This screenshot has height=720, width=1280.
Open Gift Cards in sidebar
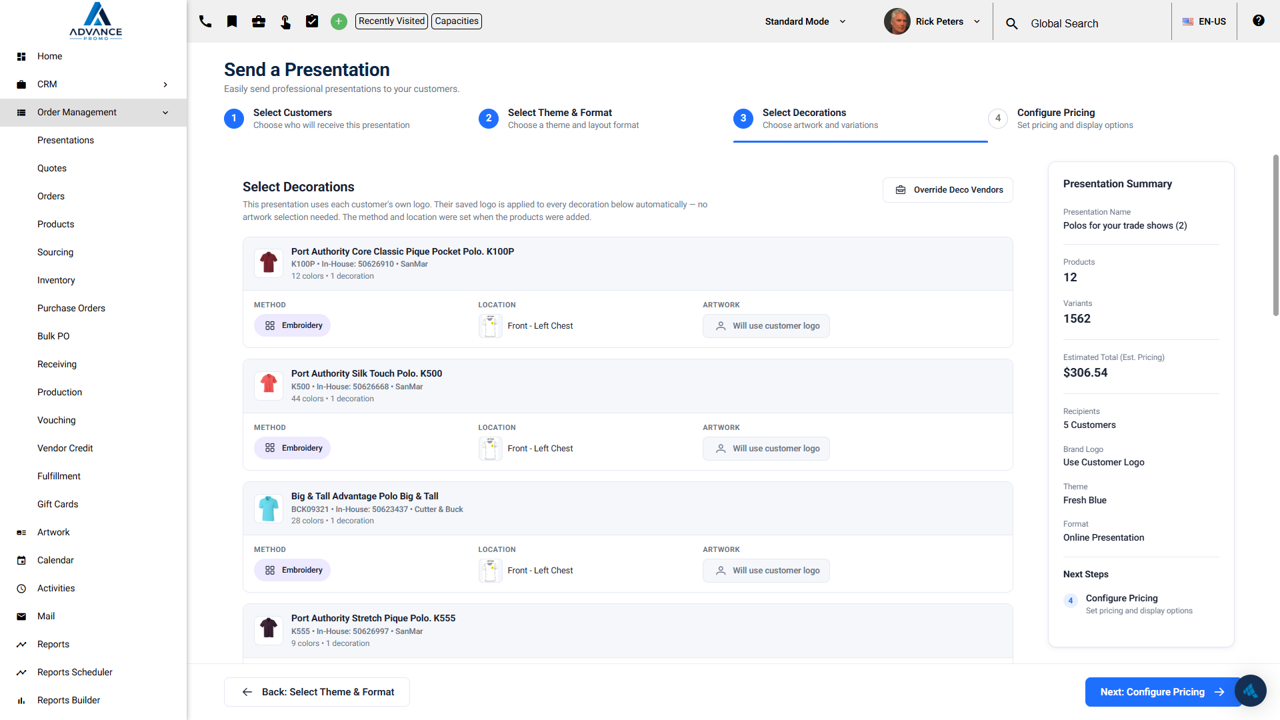57,504
